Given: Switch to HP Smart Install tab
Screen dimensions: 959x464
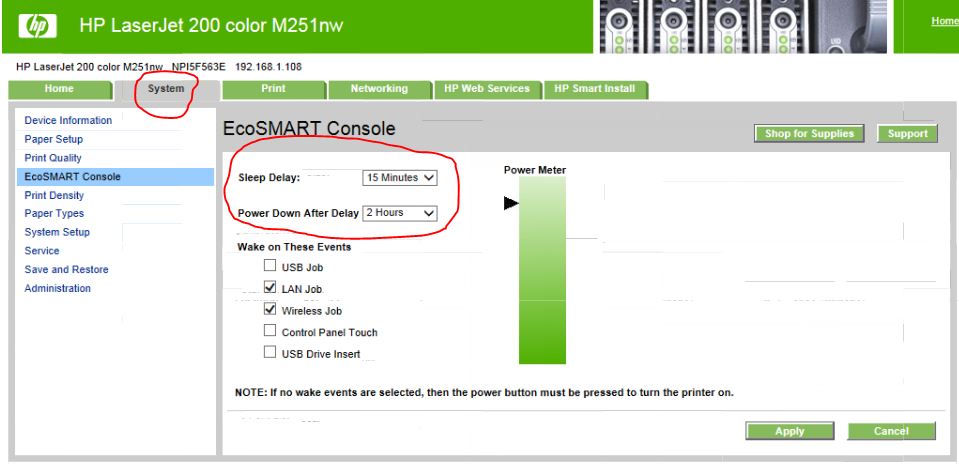Looking at the screenshot, I should tap(595, 89).
